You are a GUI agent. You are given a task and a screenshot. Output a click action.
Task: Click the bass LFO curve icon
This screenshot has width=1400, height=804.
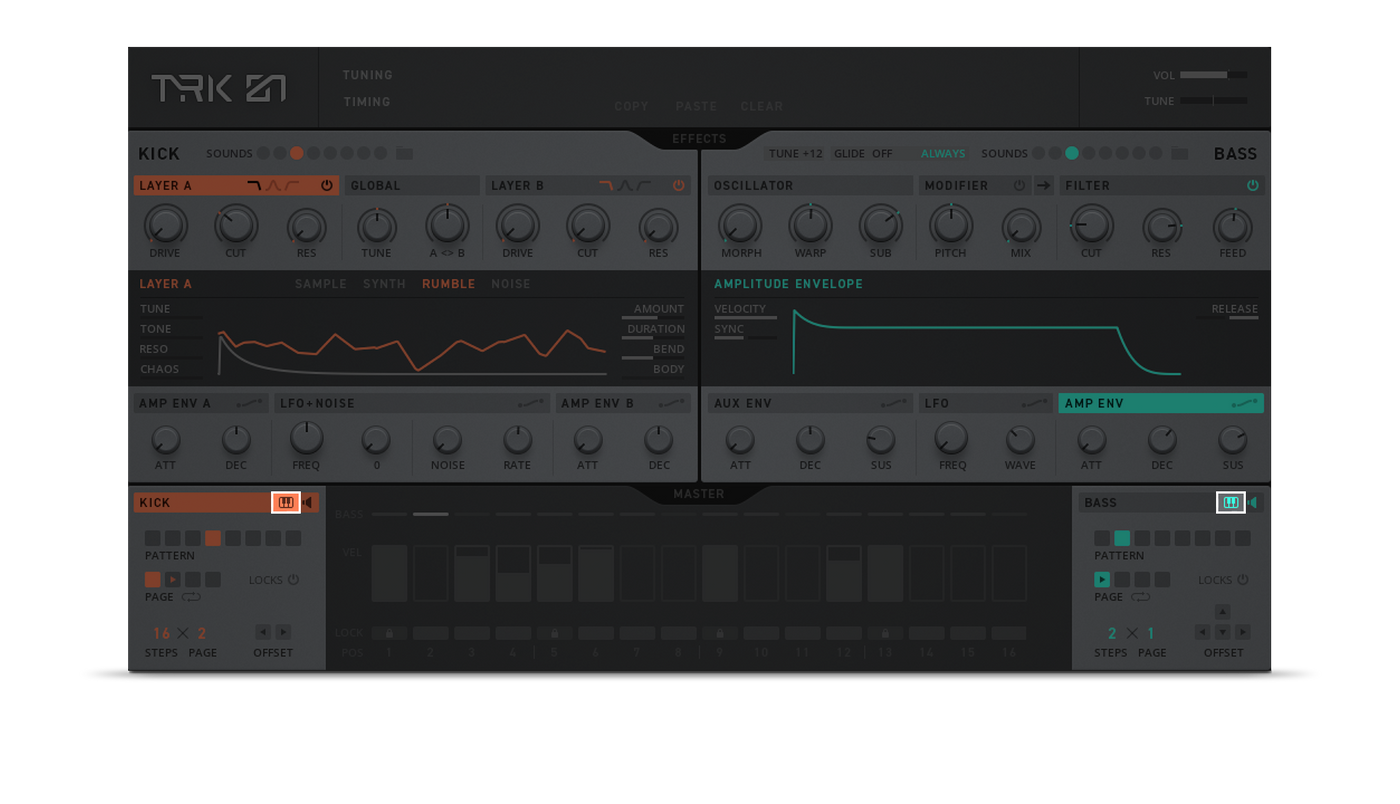(x=1035, y=404)
